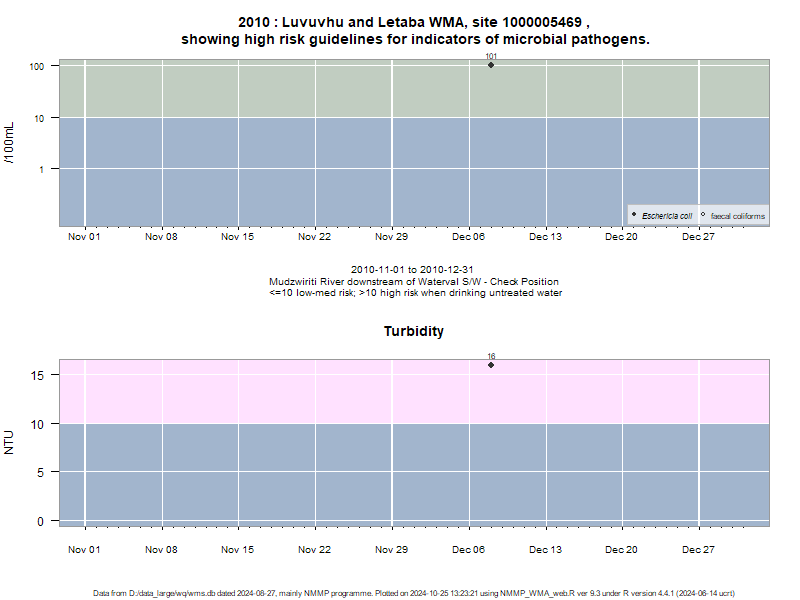This screenshot has height=600, width=800.
Task: Click the '100' tick on the pathogen chart
Action: click(37, 67)
